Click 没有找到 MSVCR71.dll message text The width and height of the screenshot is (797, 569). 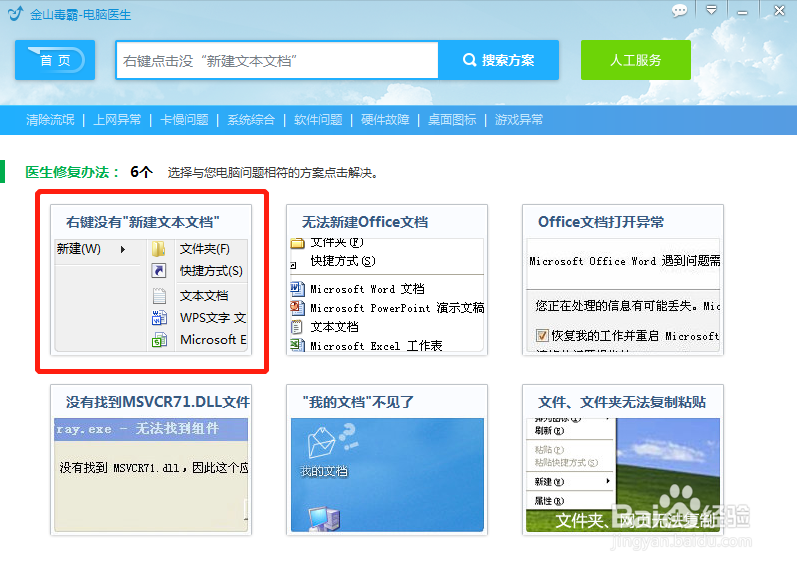click(154, 467)
